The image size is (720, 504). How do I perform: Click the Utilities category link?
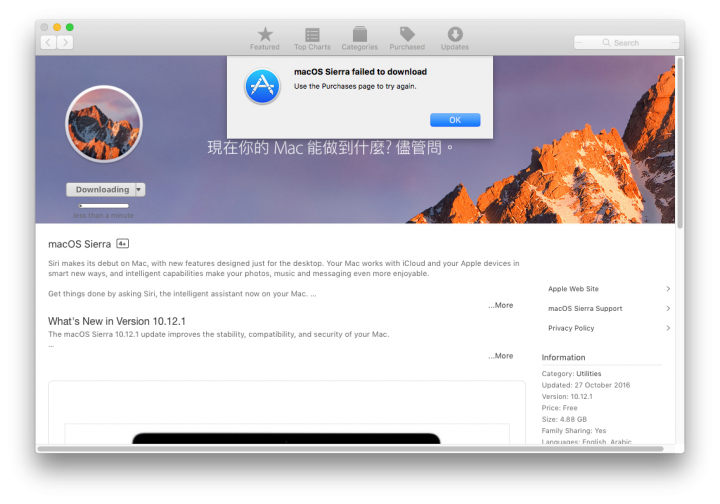click(x=589, y=374)
